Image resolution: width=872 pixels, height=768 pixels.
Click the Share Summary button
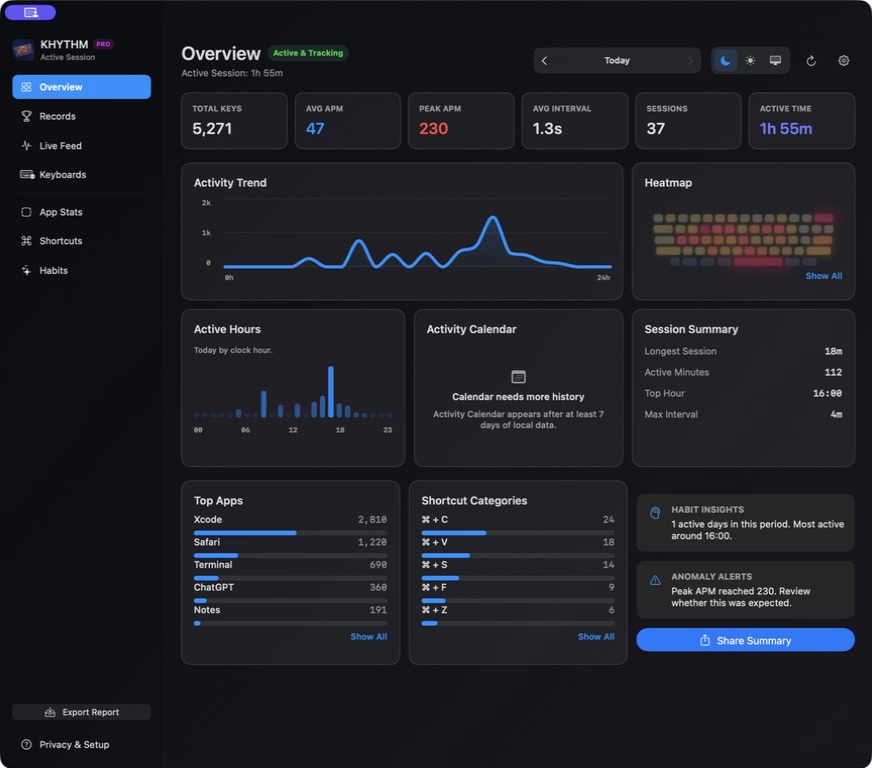tap(745, 640)
